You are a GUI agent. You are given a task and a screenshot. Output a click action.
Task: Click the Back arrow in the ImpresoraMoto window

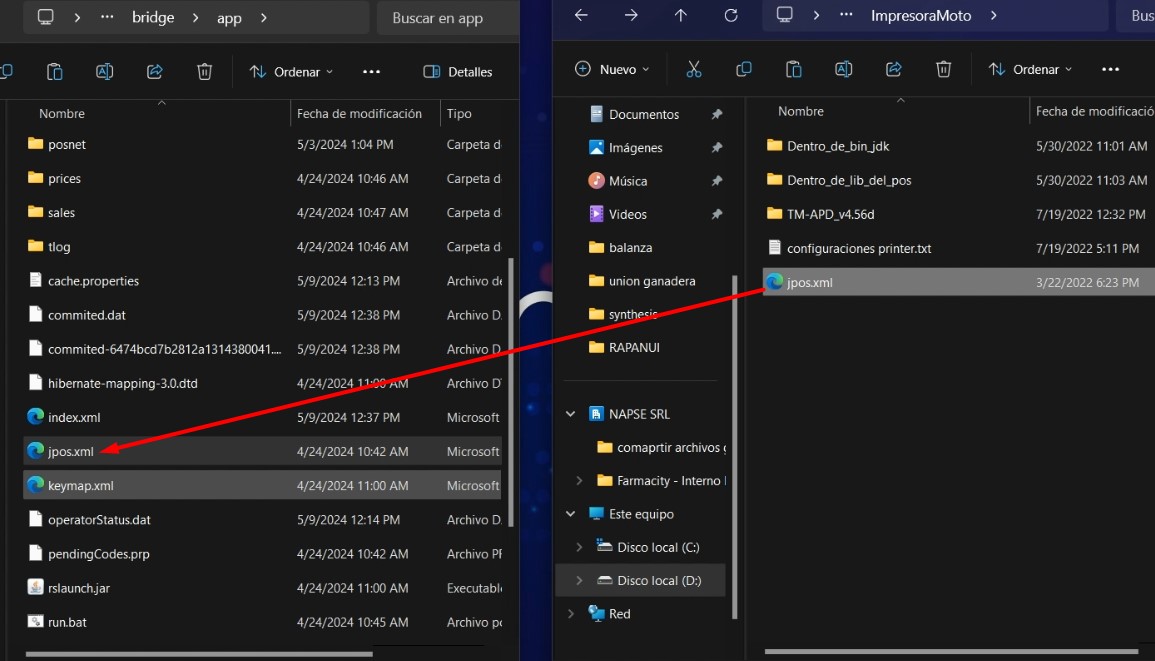click(581, 15)
